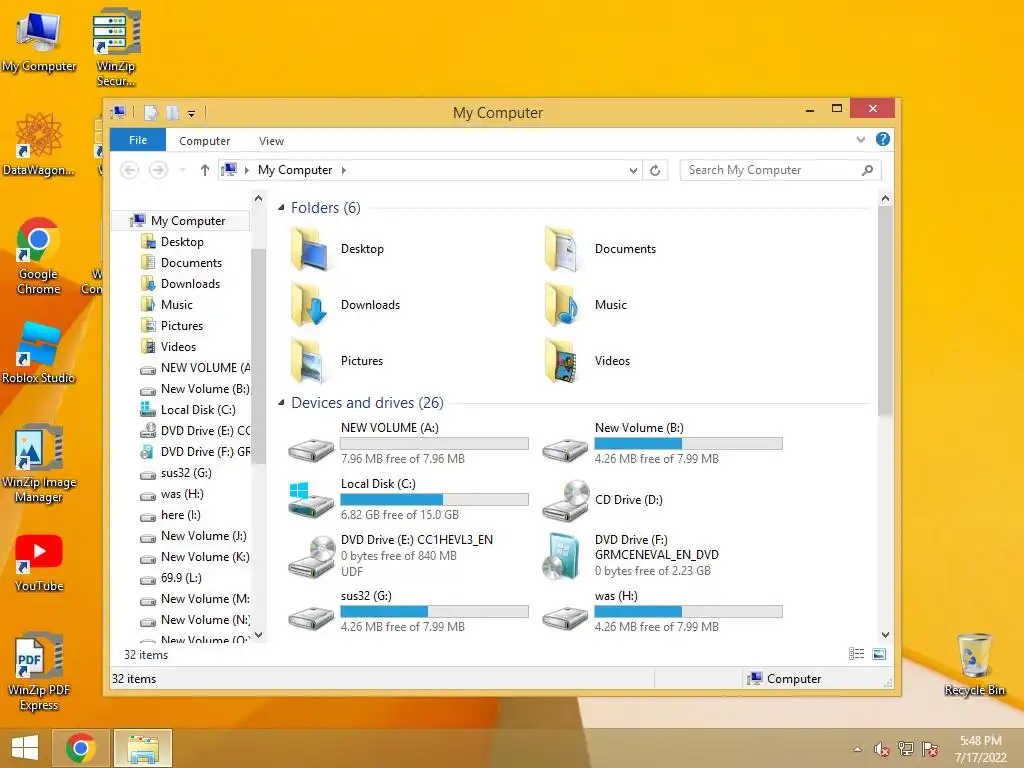This screenshot has height=768, width=1024.
Task: Select DVD Drive (F:) GRMCENEVAL_EN_DVD in main pane
Action: tap(632, 556)
